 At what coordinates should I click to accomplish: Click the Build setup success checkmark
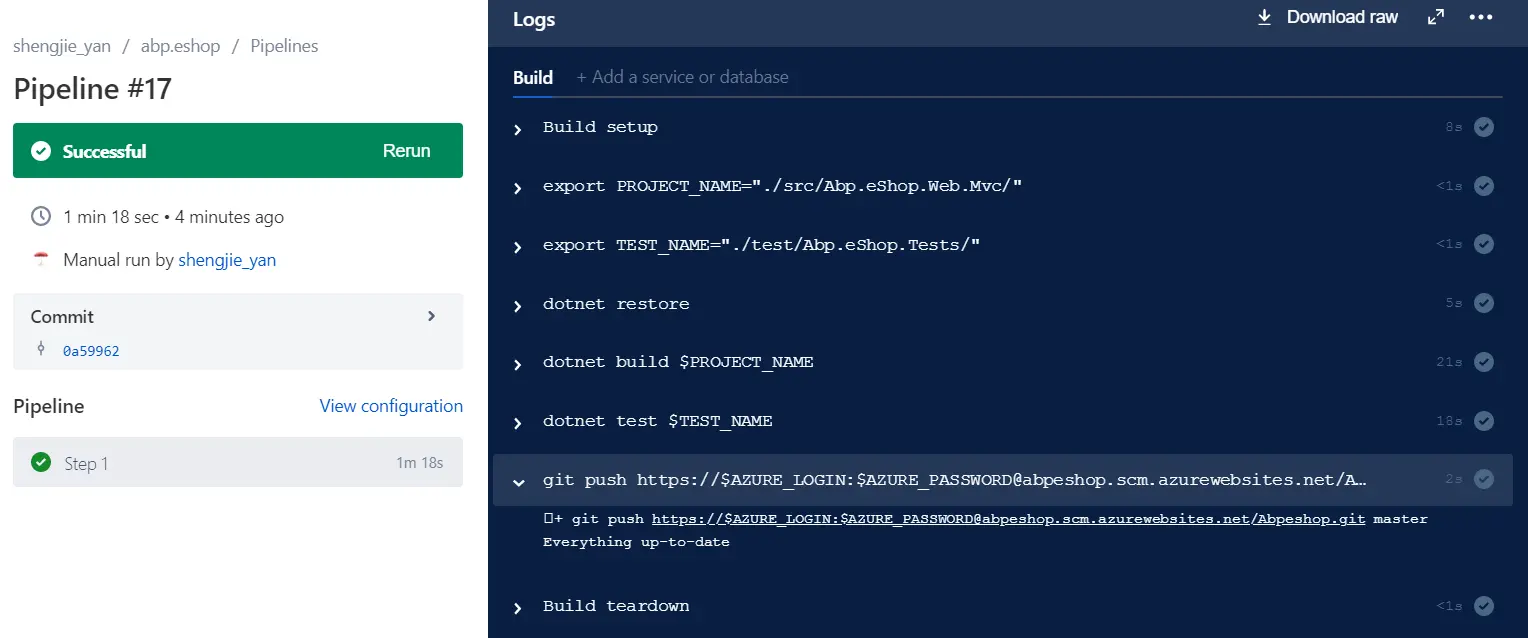coord(1484,127)
